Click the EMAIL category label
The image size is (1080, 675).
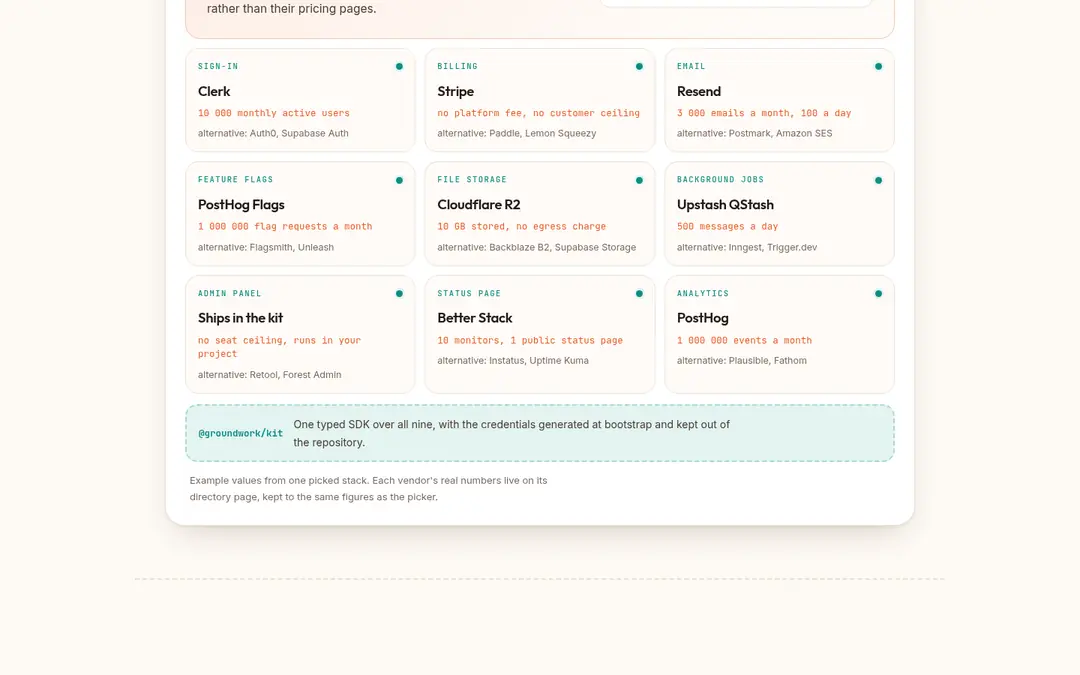click(691, 66)
